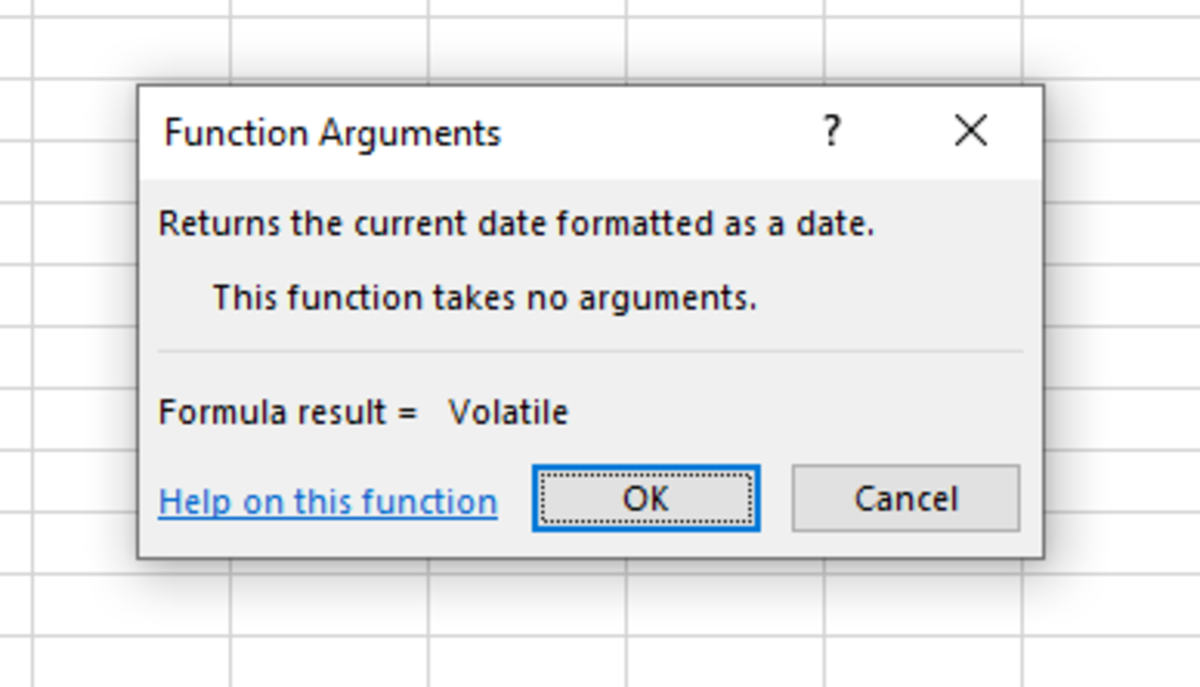Click the dialog help question mark icon
The height and width of the screenshot is (687, 1200).
[x=832, y=131]
